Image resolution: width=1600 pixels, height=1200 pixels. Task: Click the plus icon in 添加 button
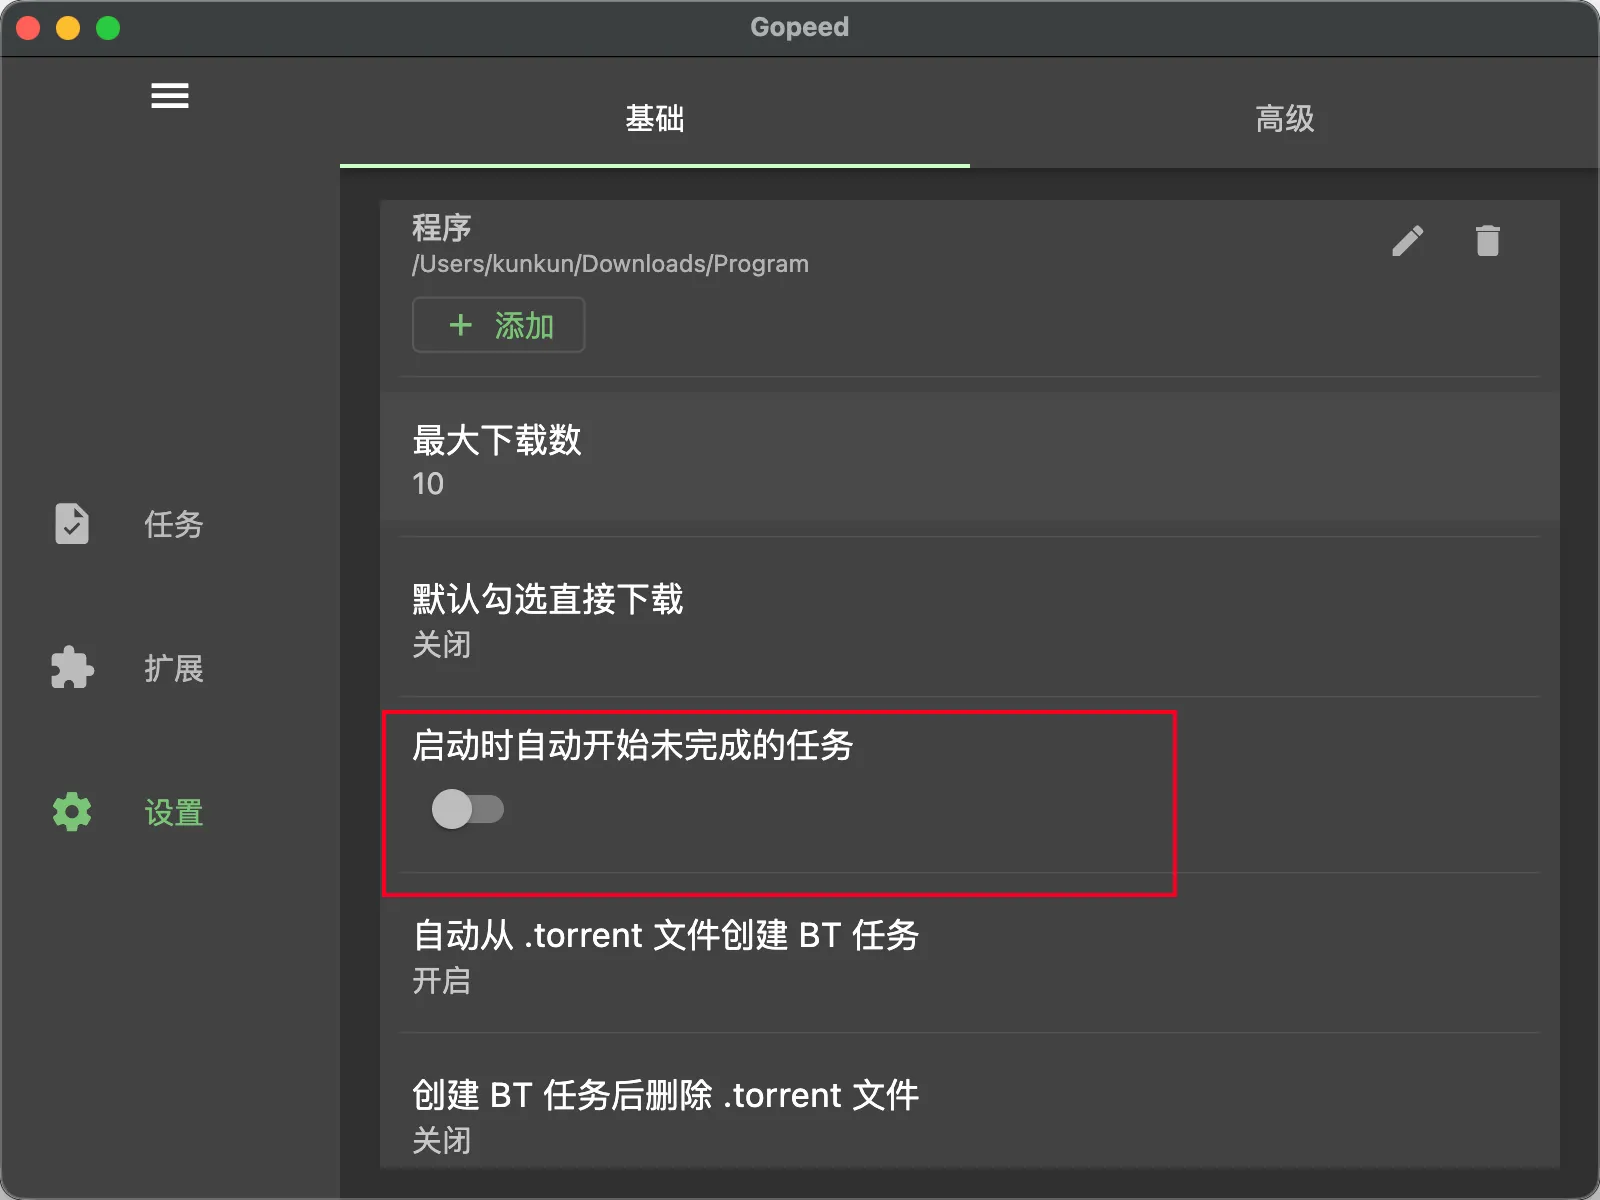(460, 325)
